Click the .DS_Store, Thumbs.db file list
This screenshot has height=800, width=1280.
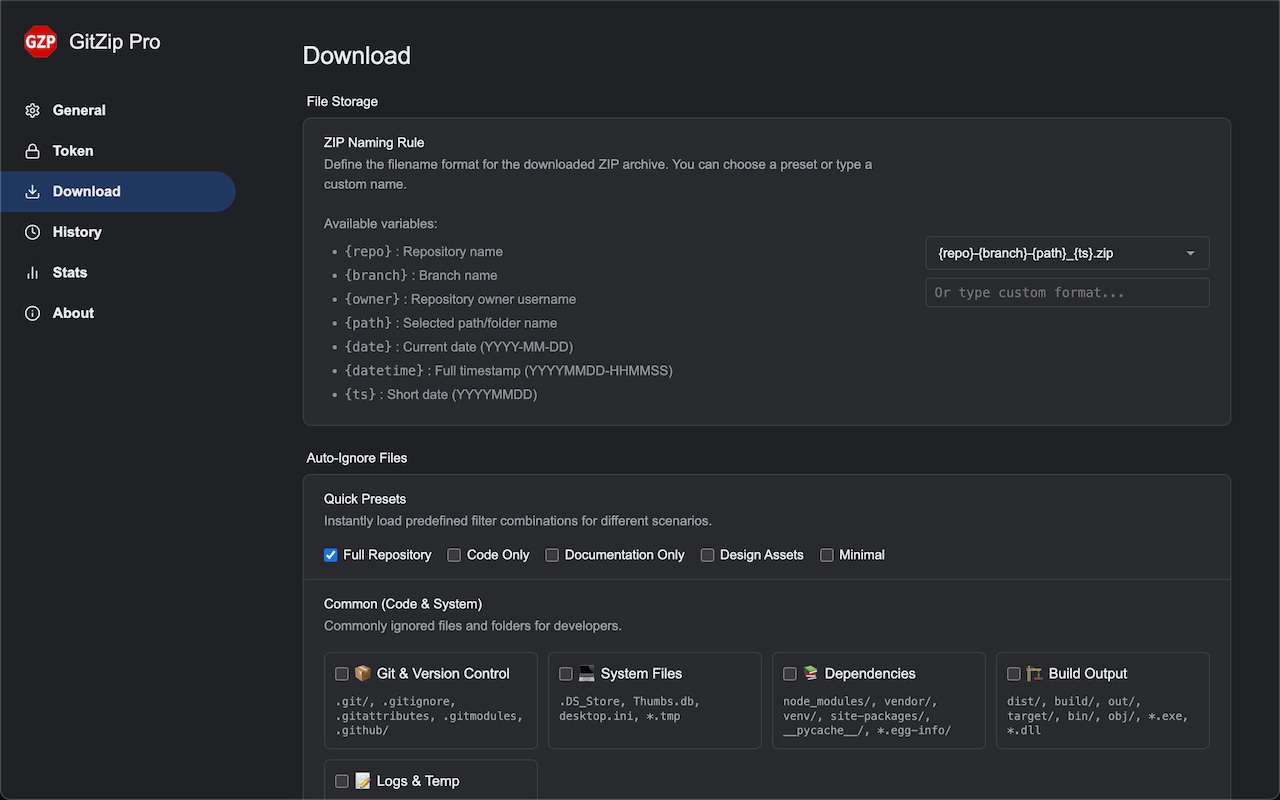pos(630,709)
